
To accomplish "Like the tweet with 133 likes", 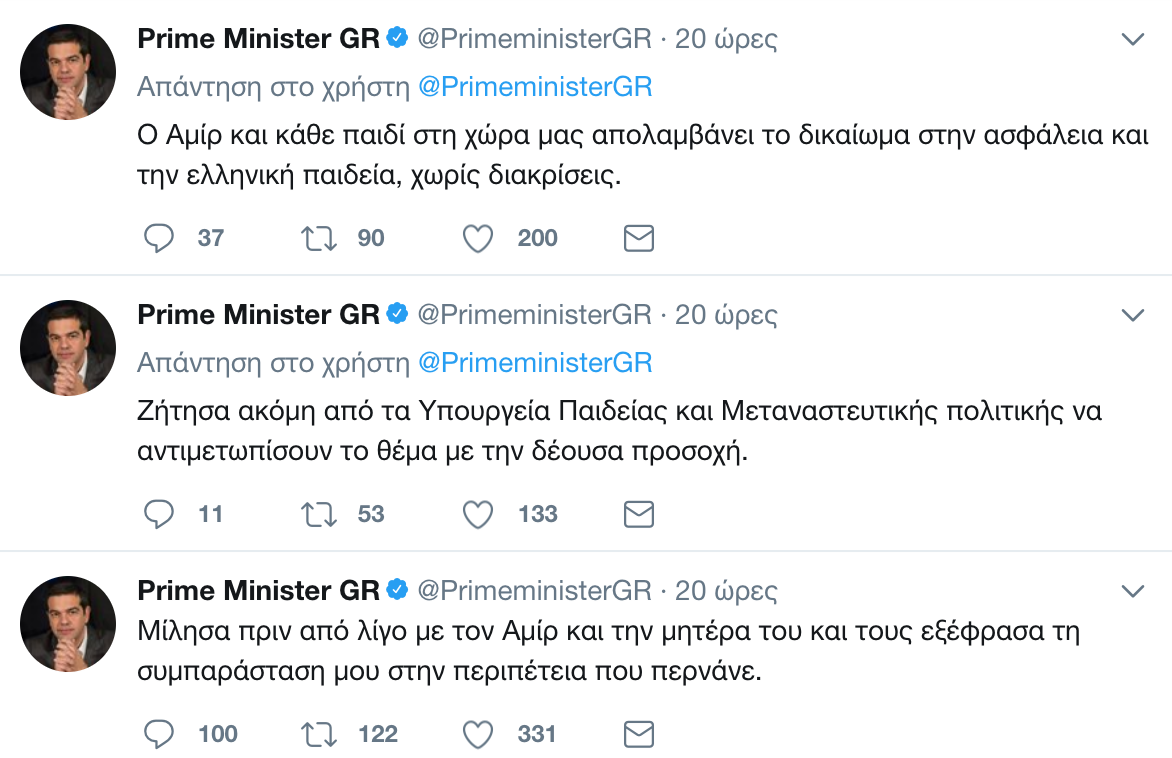I will point(479,514).
